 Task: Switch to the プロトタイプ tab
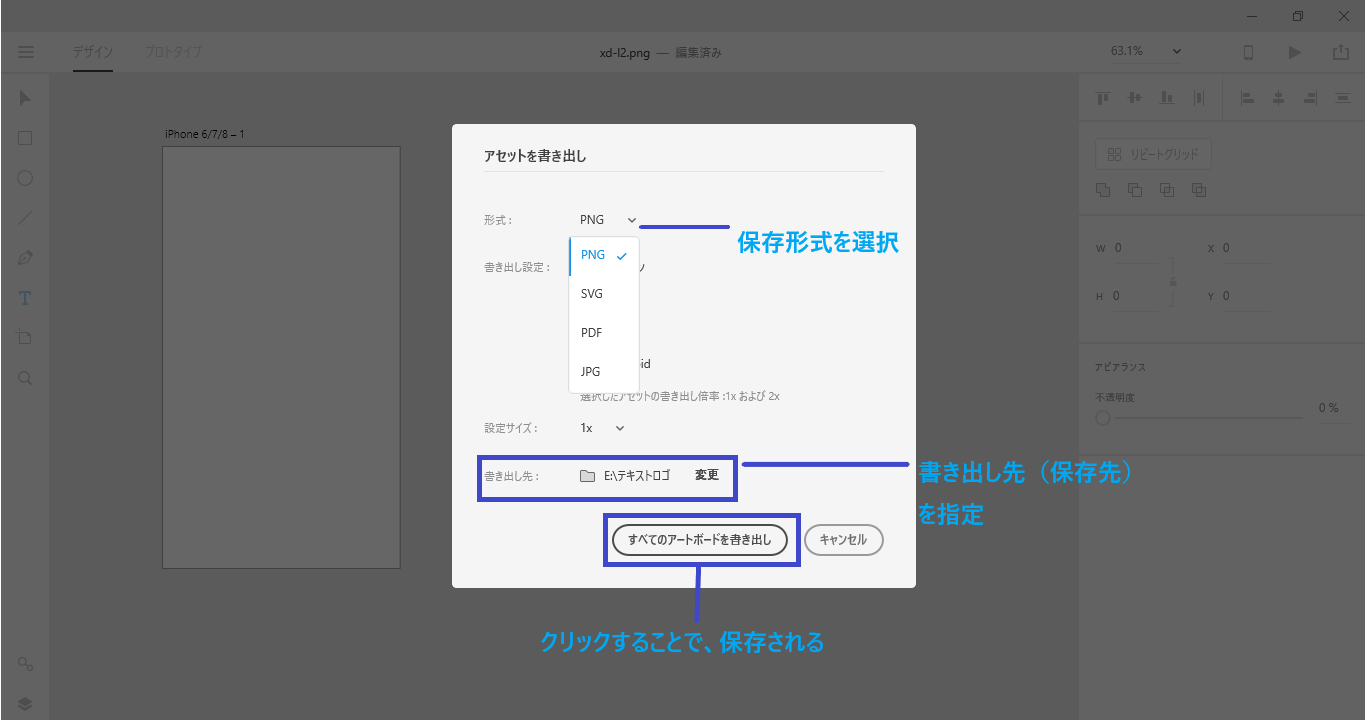173,52
